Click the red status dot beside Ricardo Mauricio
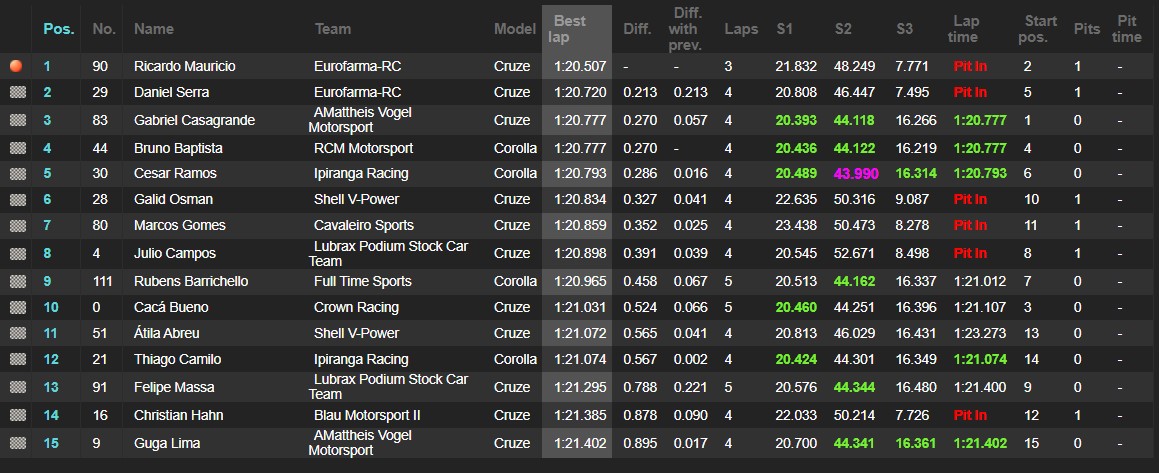This screenshot has height=473, width=1159. [15, 66]
